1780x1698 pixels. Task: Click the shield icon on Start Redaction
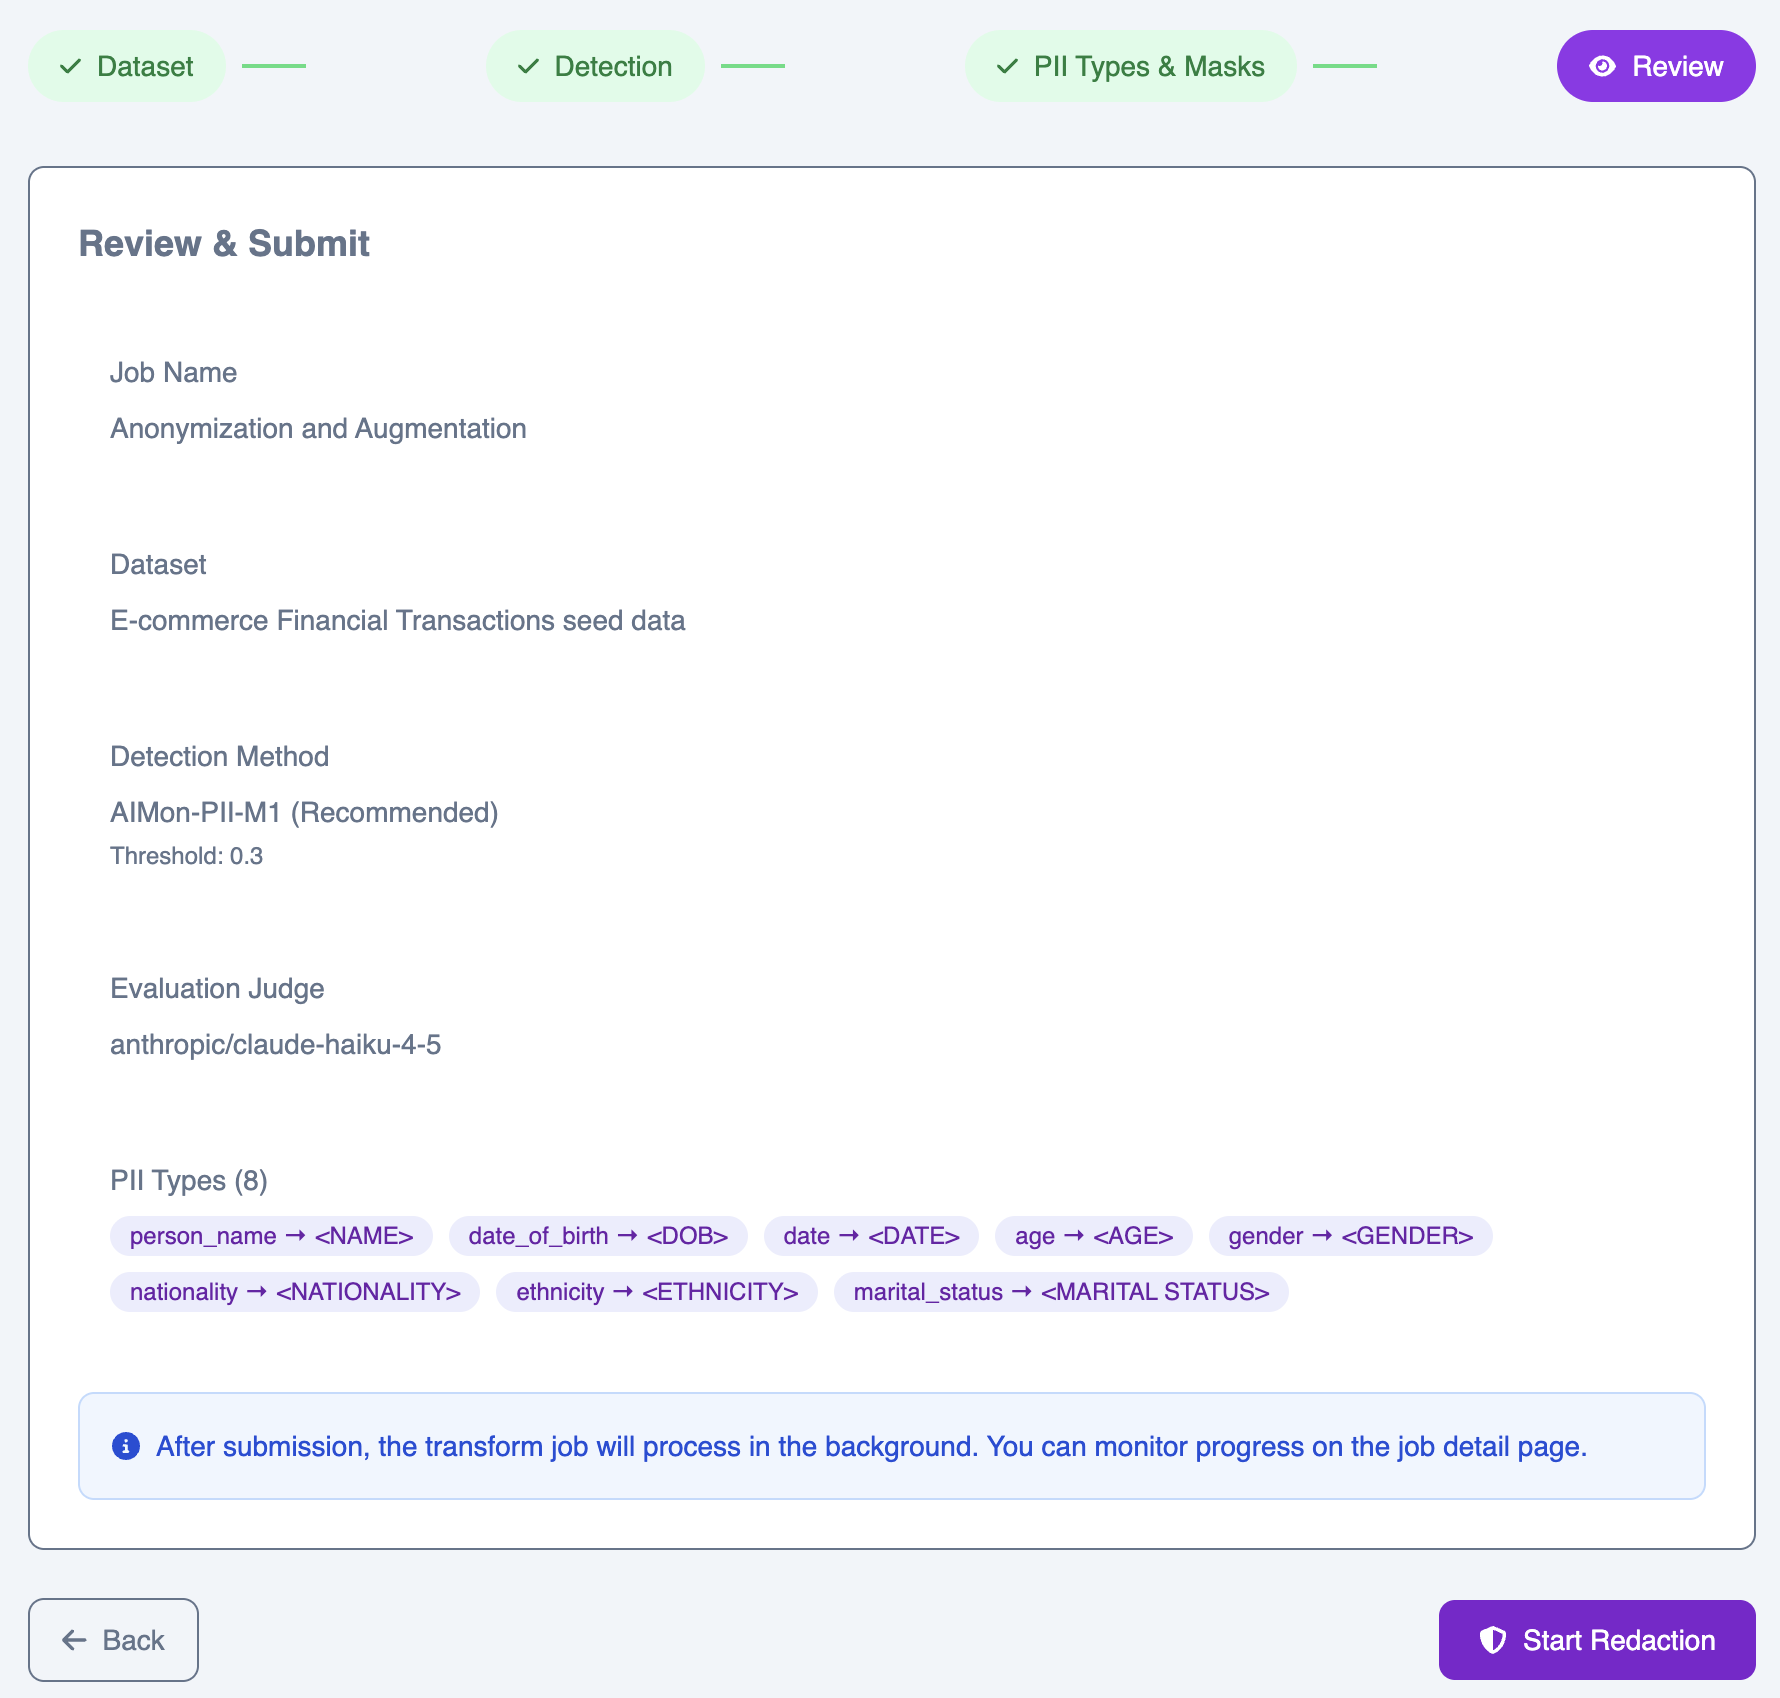pos(1492,1640)
